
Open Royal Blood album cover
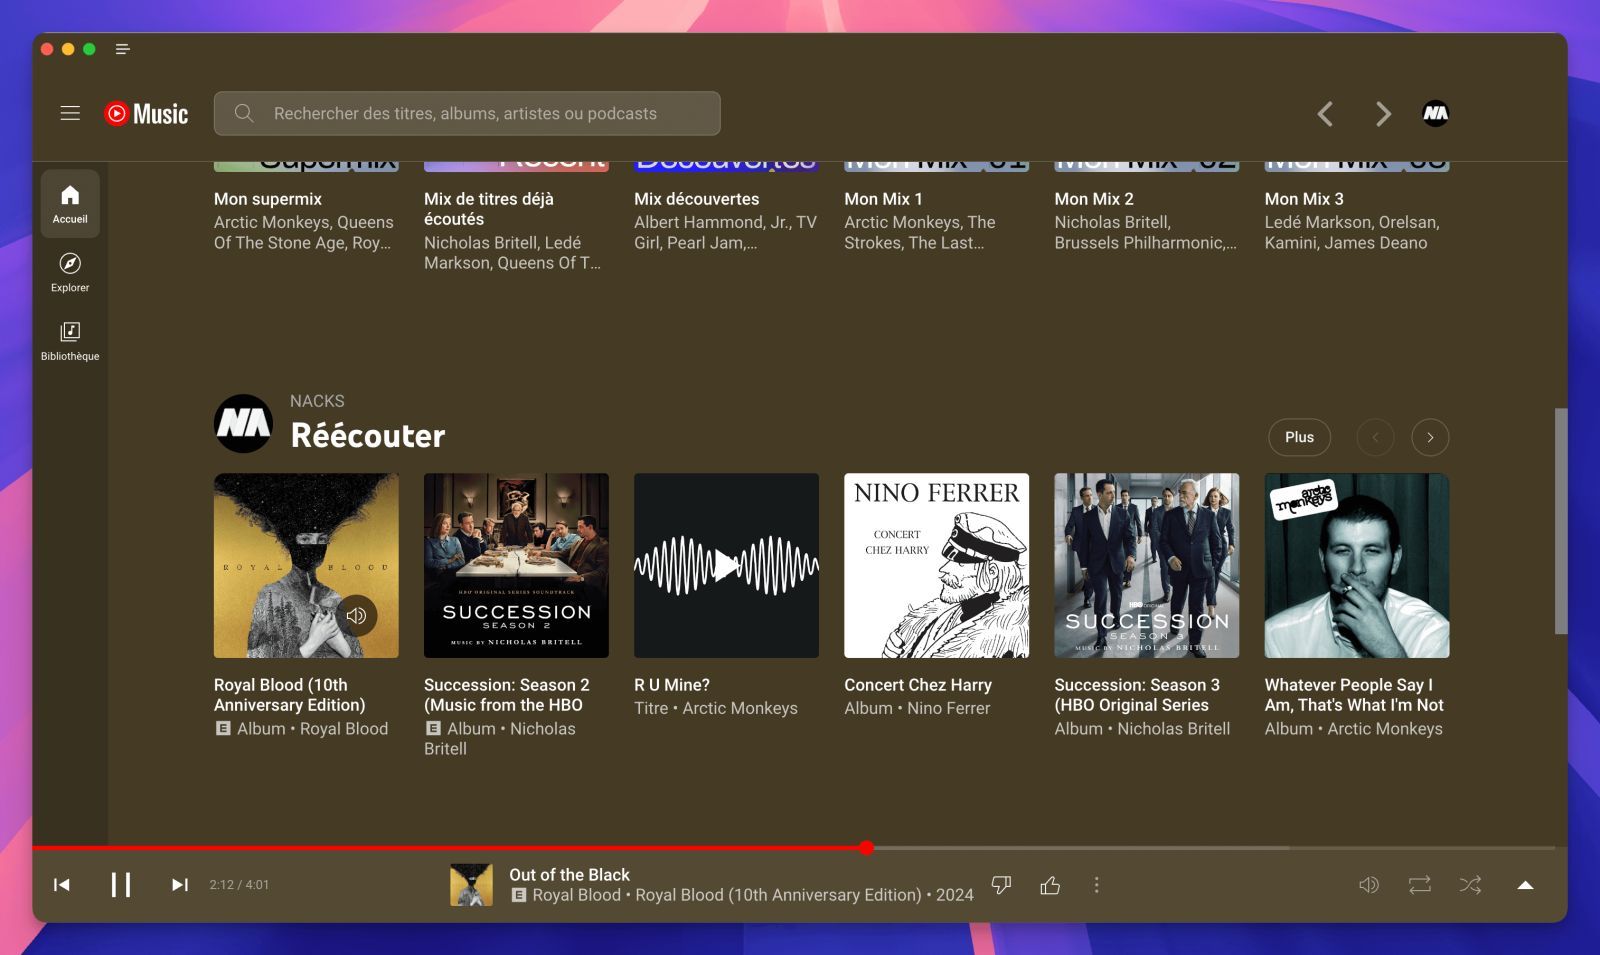pos(306,565)
